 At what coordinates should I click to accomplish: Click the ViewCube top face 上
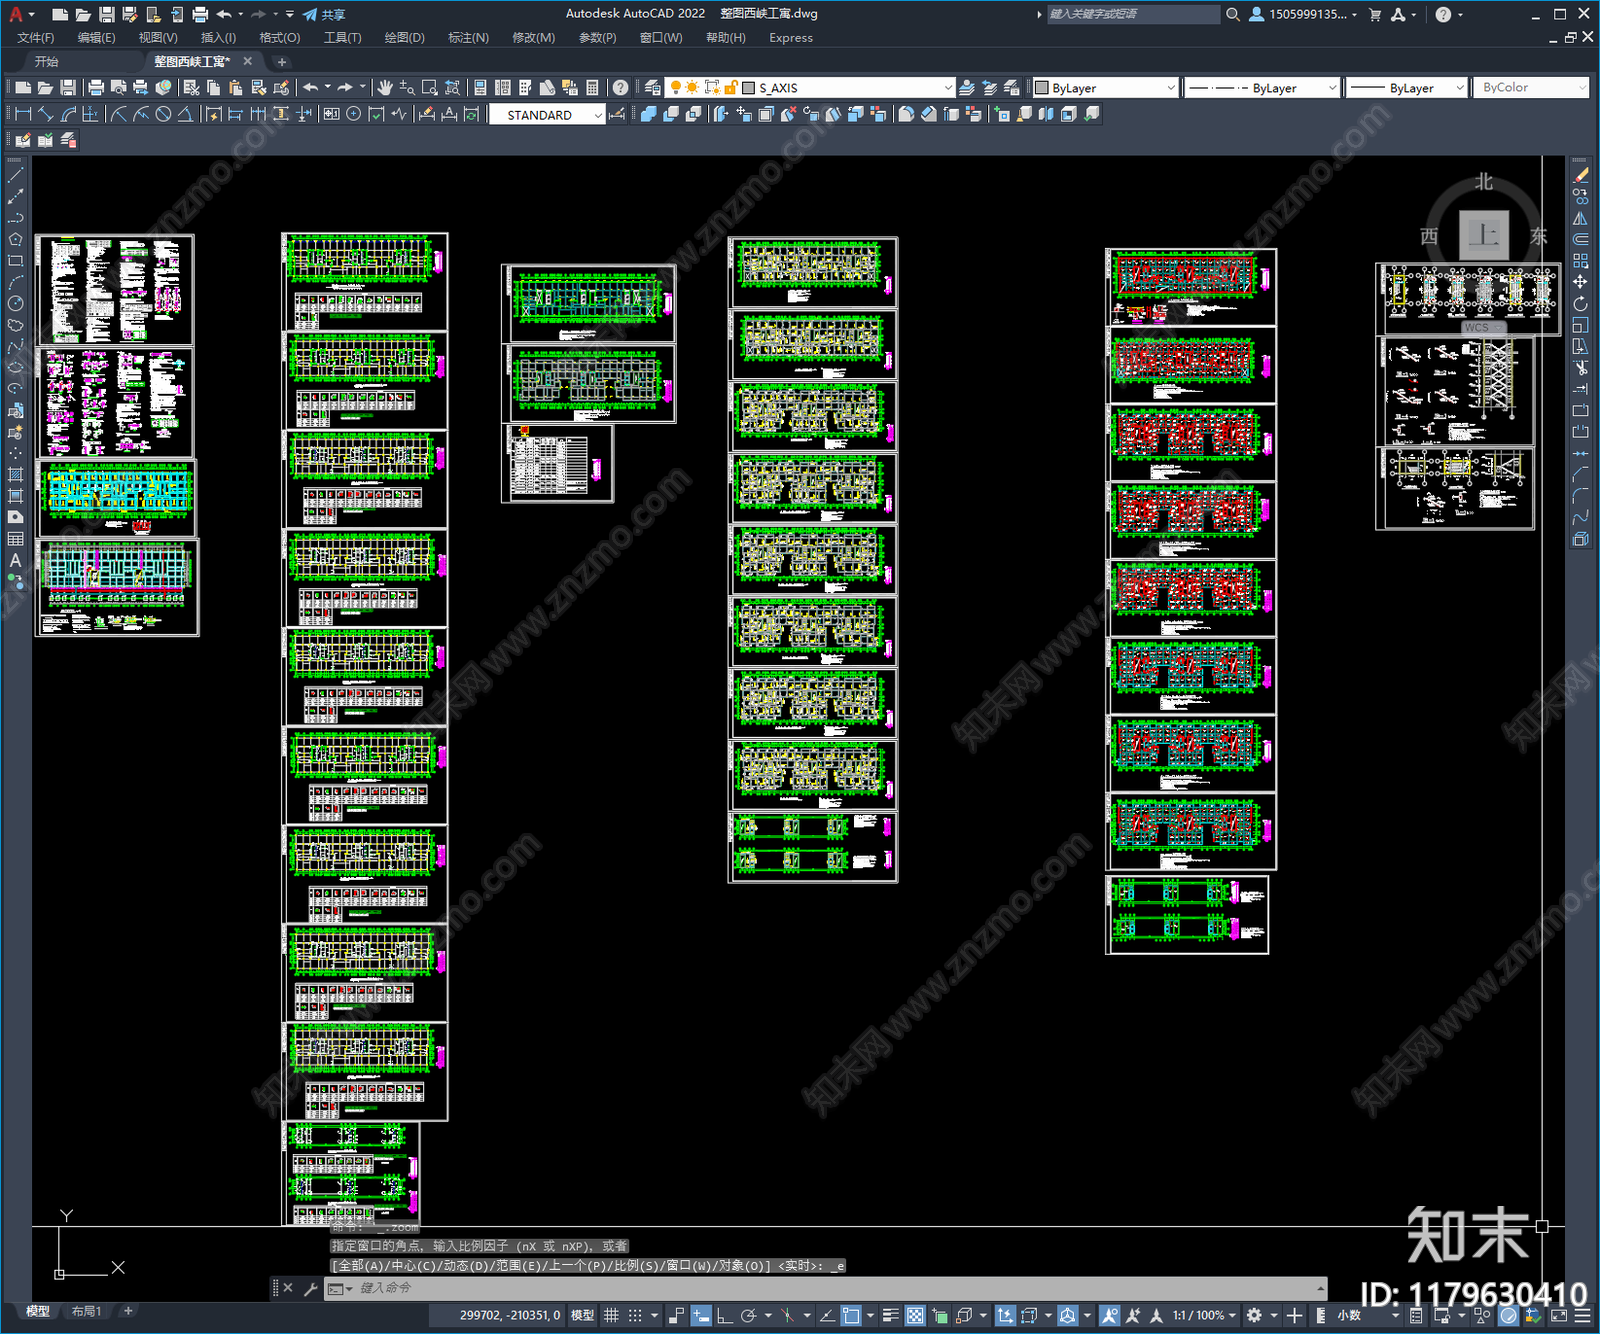point(1484,236)
